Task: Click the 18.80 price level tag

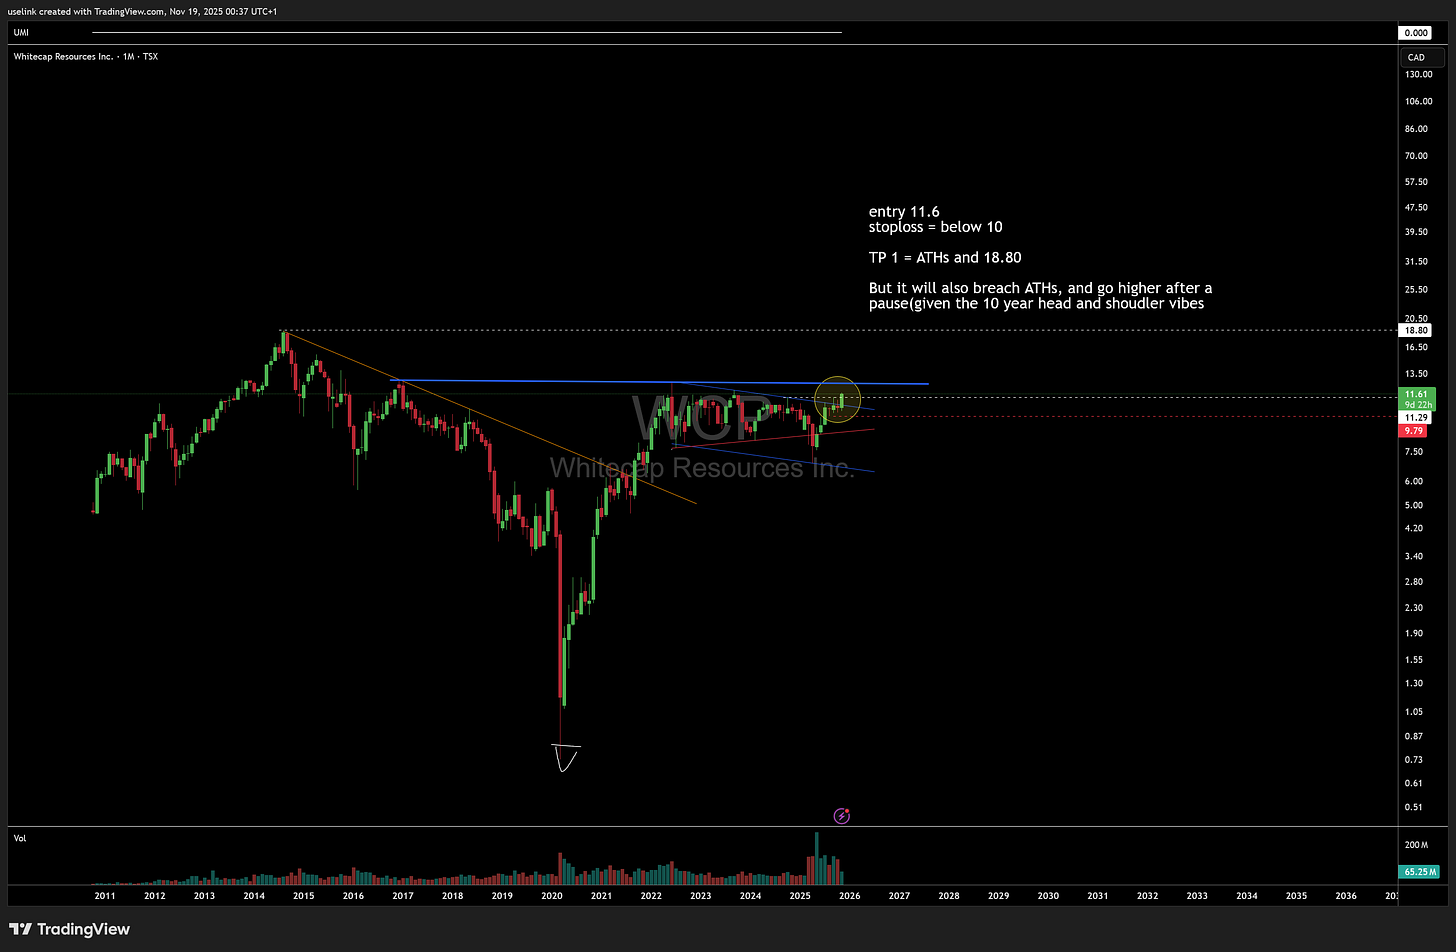Action: point(1416,330)
